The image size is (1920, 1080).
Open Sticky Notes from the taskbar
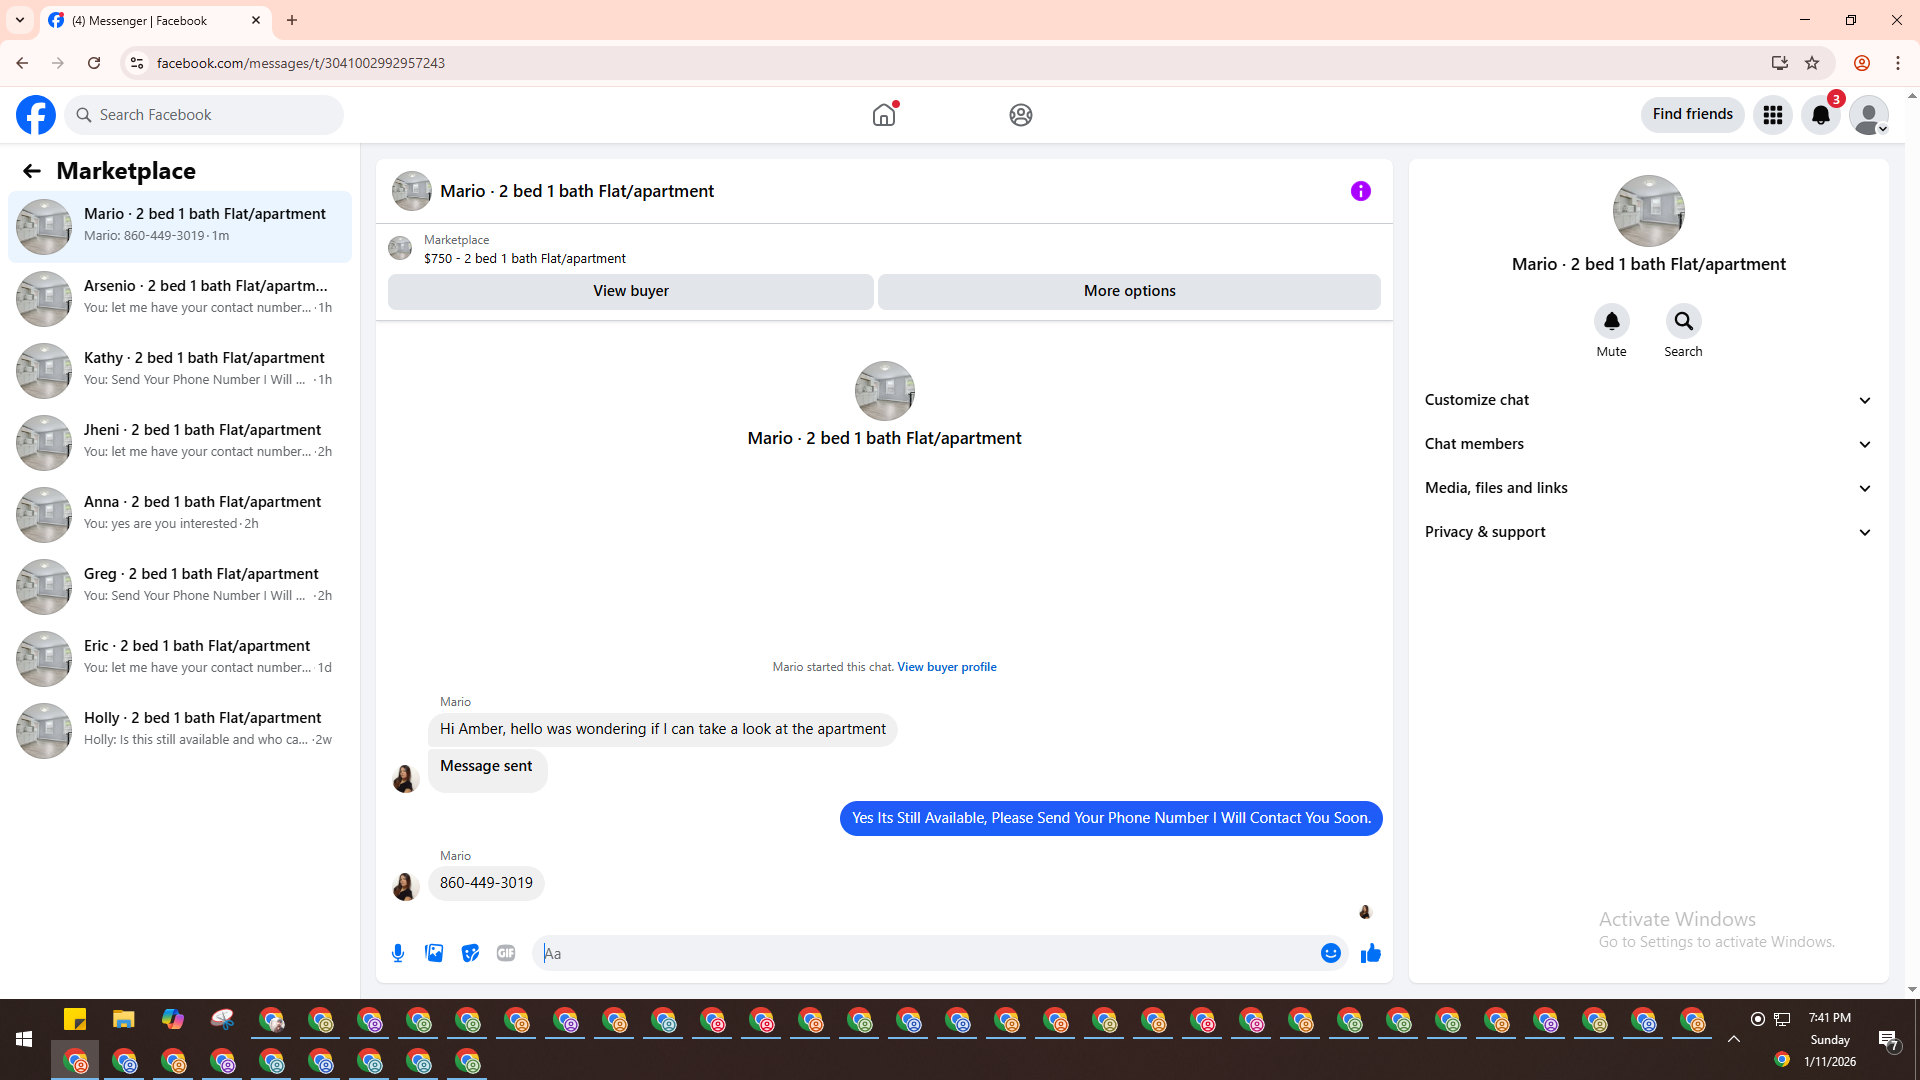point(75,1020)
